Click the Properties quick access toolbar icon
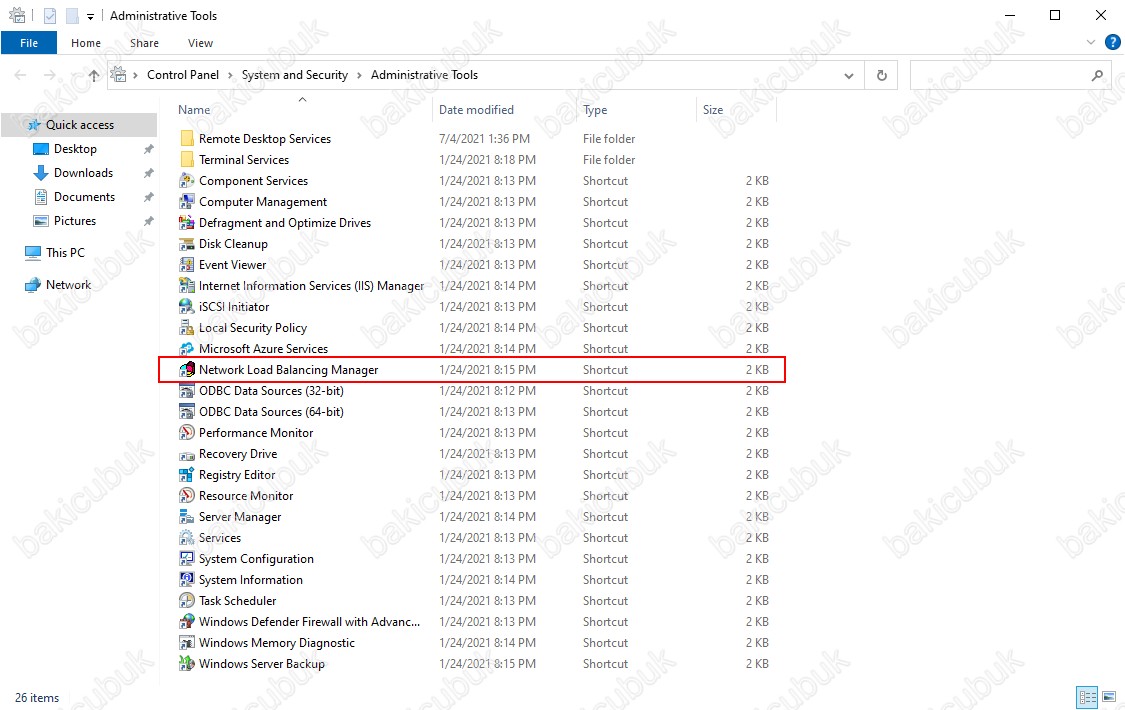1125x710 pixels. pyautogui.click(x=50, y=15)
